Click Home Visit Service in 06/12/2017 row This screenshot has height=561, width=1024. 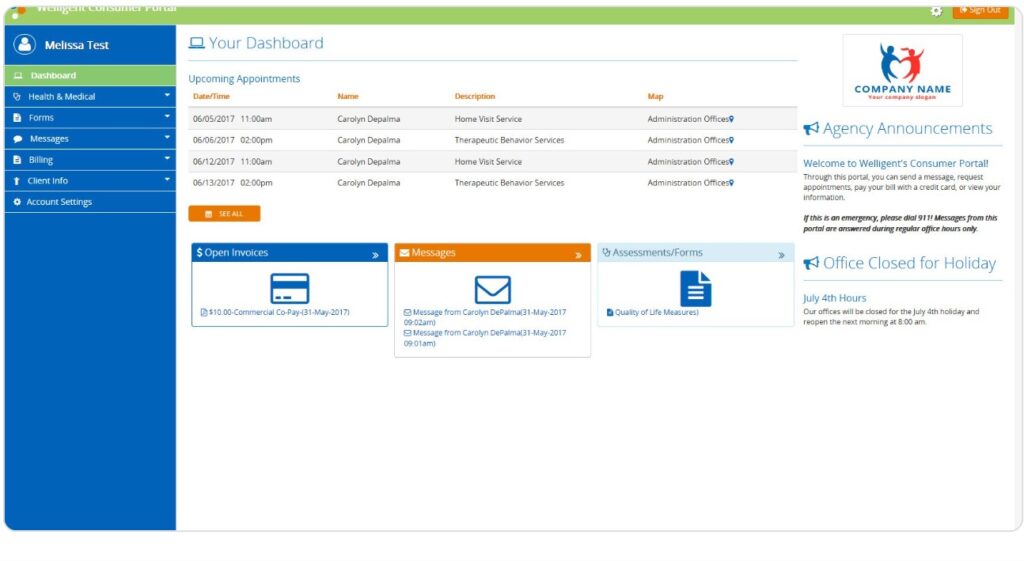[x=488, y=161]
